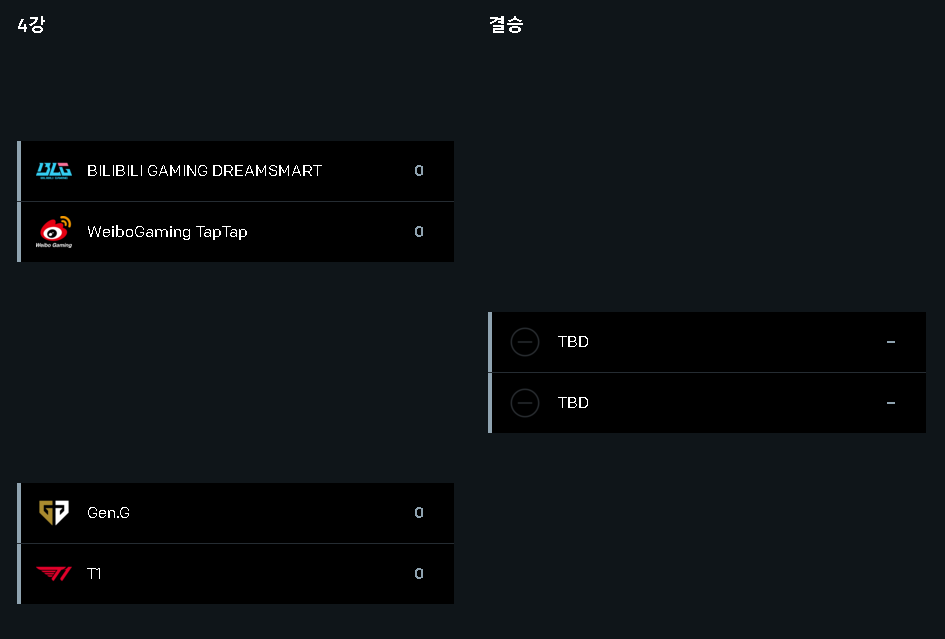Click the T1 score value
Viewport: 945px width, 639px height.
(419, 573)
